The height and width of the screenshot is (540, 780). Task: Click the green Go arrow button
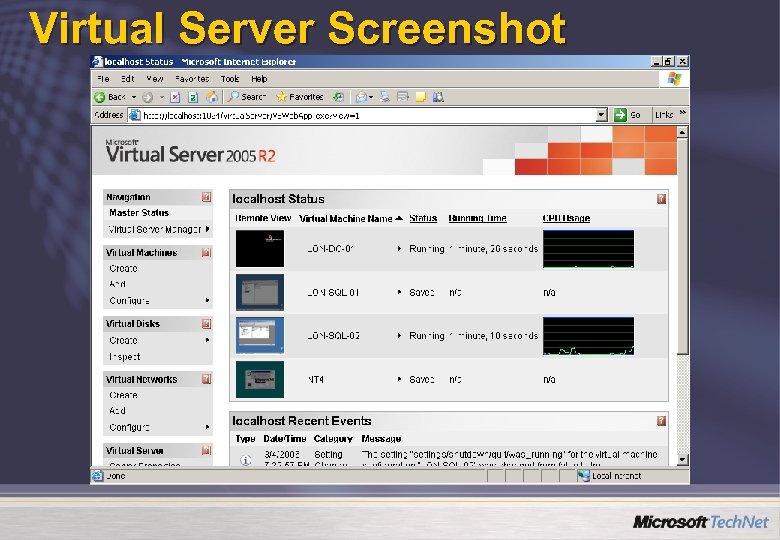coord(620,115)
